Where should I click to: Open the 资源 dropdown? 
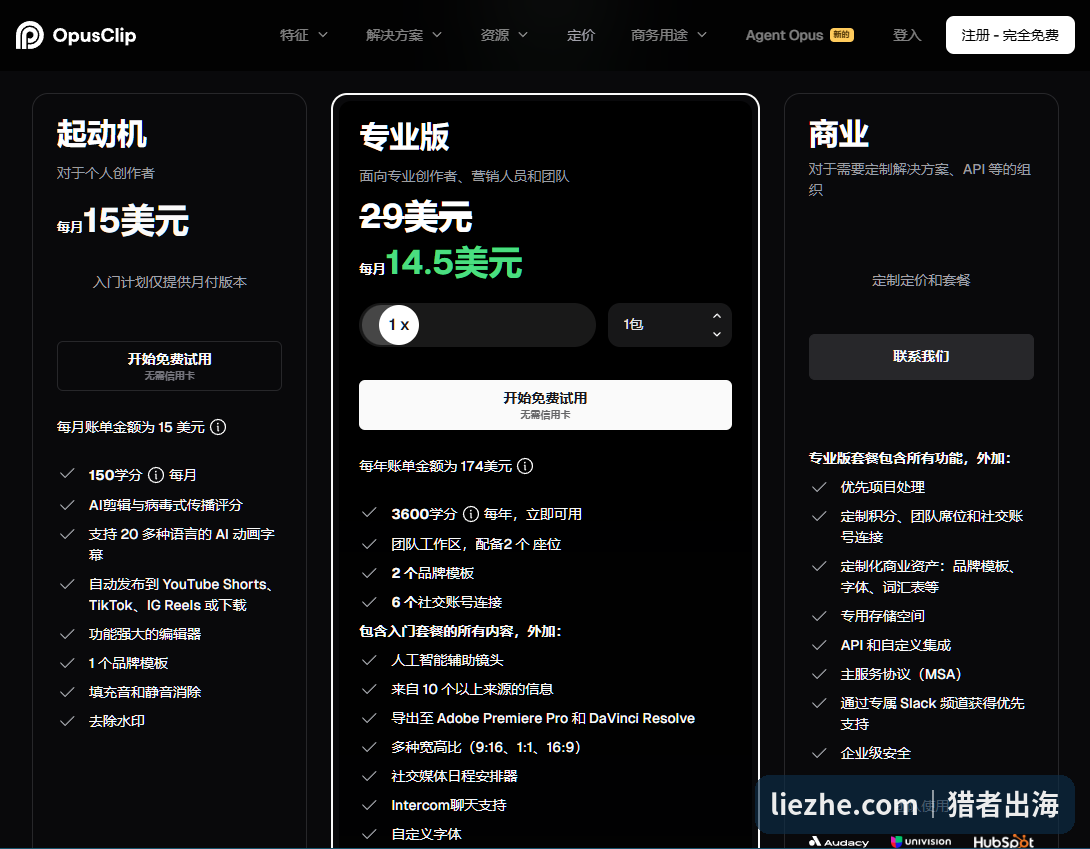[504, 35]
